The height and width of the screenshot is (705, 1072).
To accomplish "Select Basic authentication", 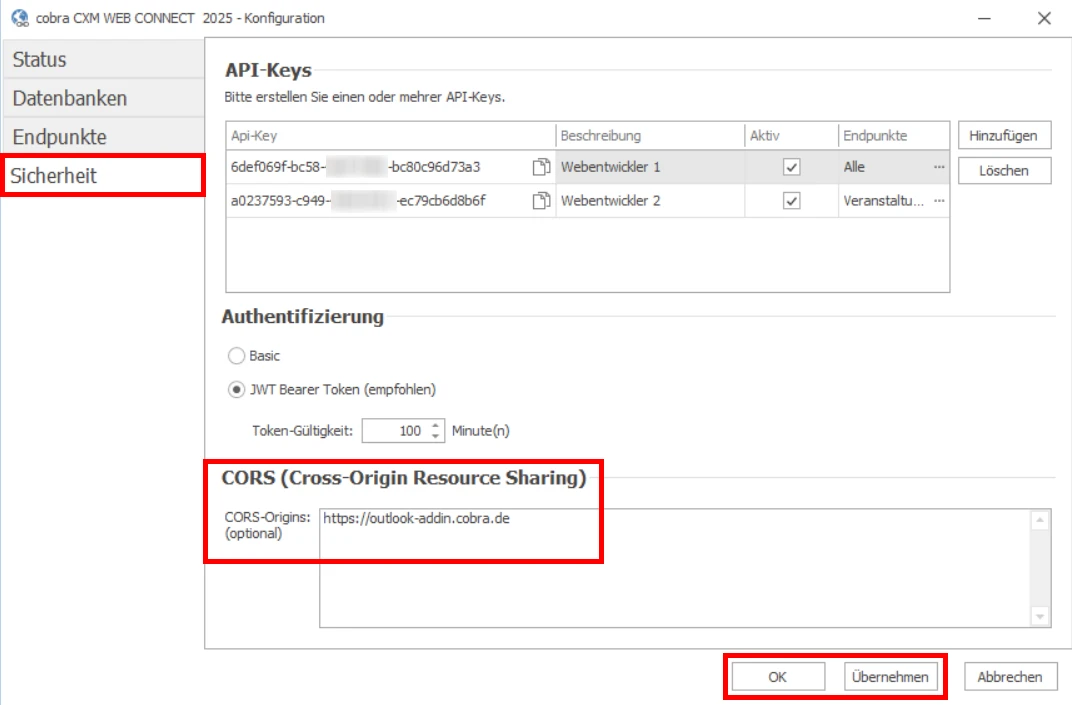I will 236,356.
